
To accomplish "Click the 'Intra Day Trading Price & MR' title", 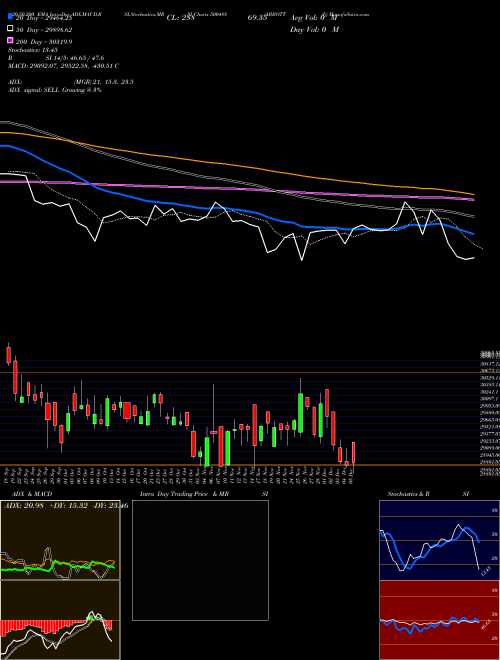I will [x=184, y=494].
